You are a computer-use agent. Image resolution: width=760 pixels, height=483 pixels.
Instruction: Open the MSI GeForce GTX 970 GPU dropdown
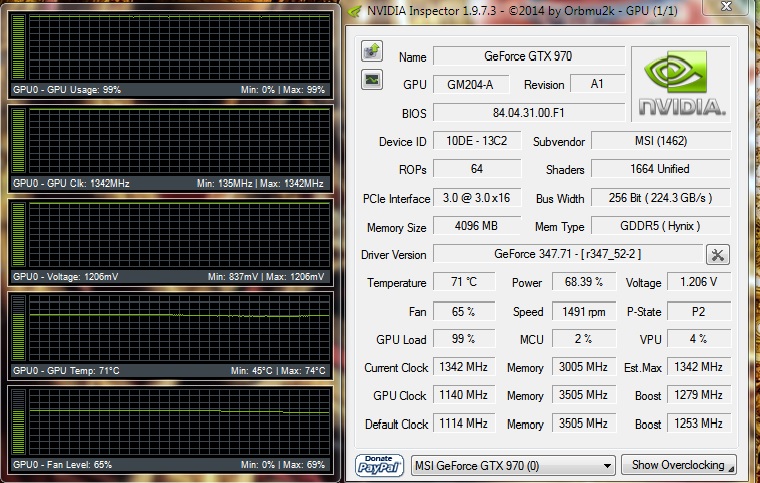tap(513, 466)
